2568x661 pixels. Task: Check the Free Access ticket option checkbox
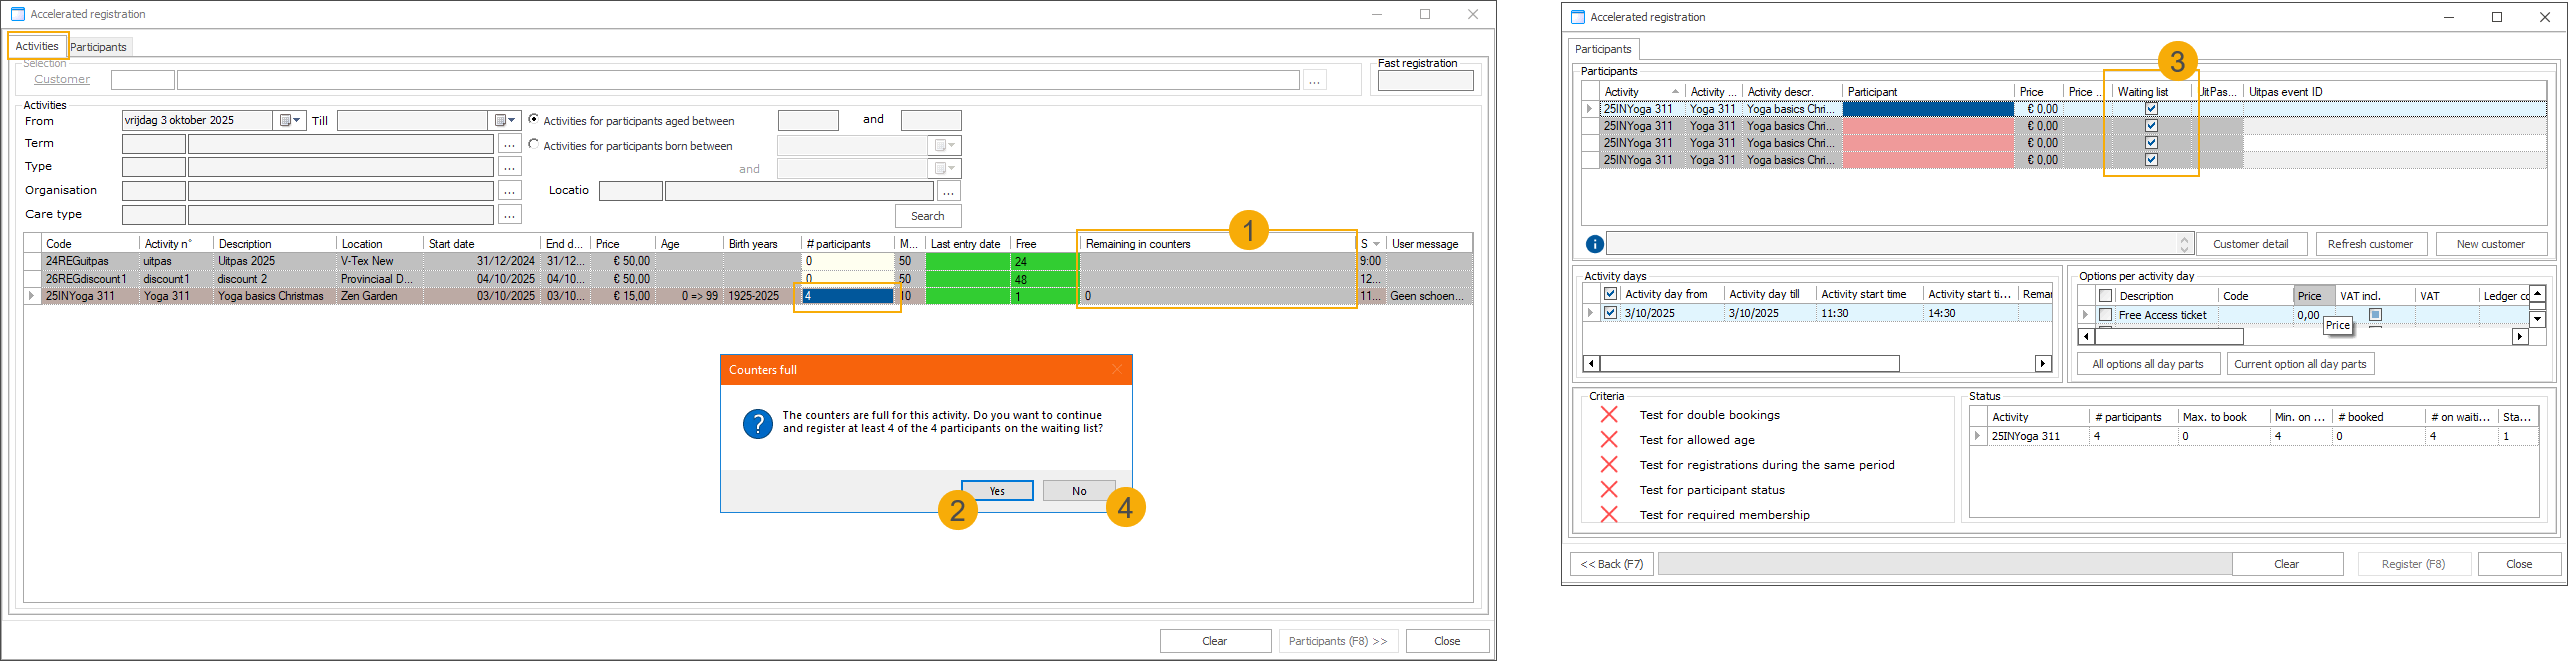(2105, 315)
